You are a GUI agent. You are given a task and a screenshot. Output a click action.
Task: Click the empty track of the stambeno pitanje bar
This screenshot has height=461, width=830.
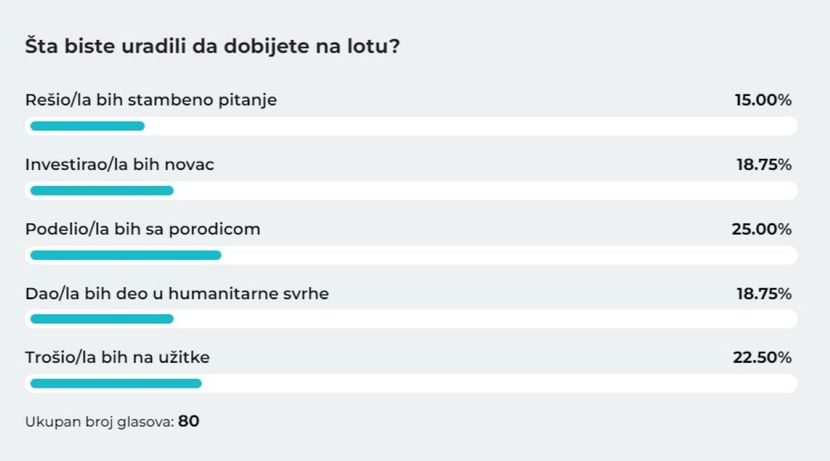(x=471, y=126)
